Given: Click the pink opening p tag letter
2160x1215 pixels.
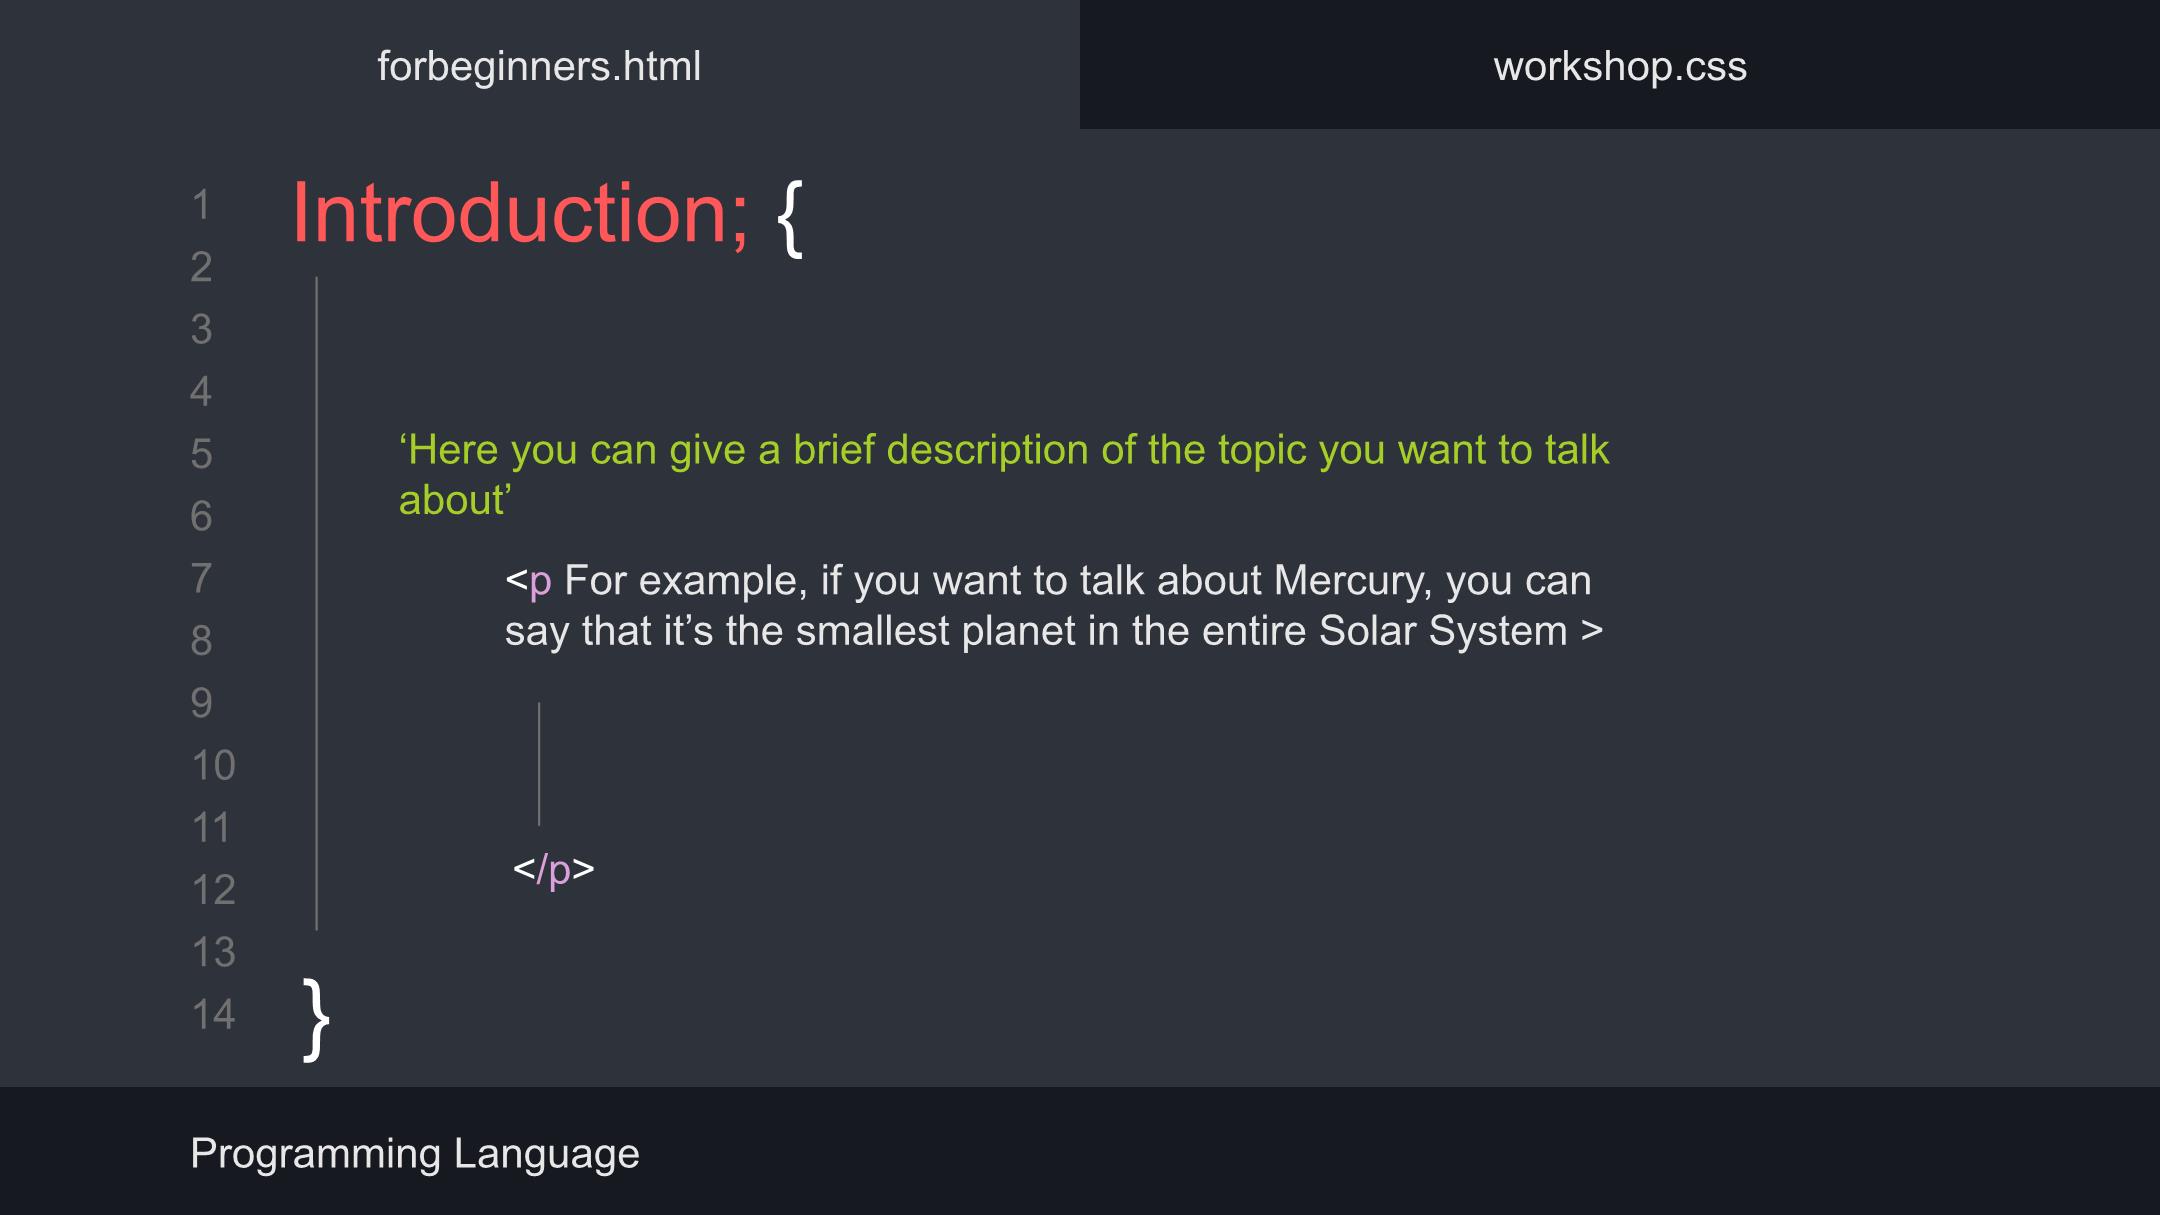Looking at the screenshot, I should tap(540, 583).
